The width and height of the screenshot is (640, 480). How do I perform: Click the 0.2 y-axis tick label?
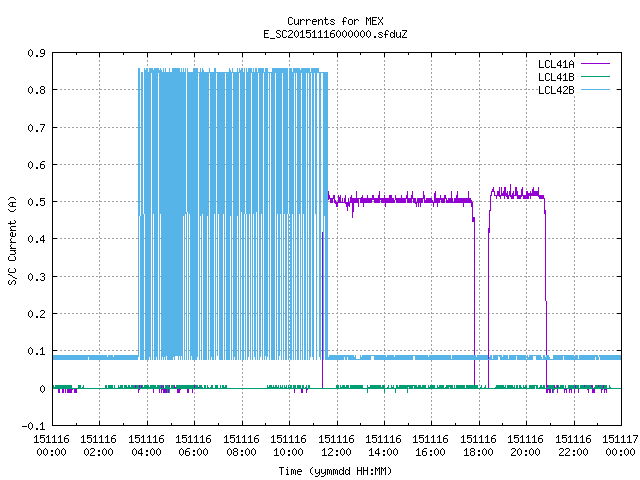click(x=36, y=314)
